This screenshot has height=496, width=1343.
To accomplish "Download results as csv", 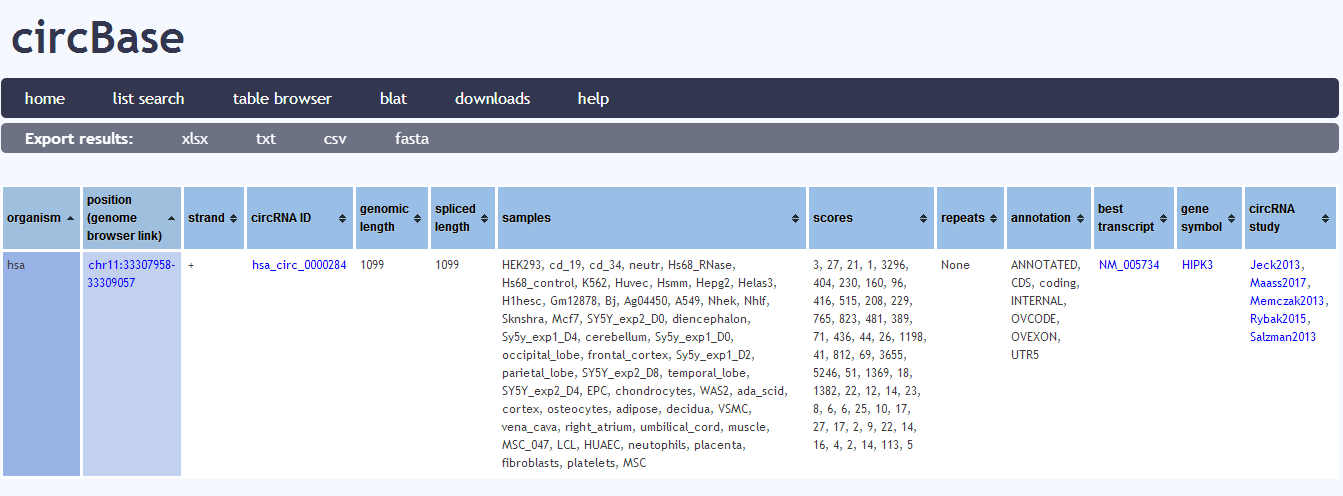I will 335,139.
